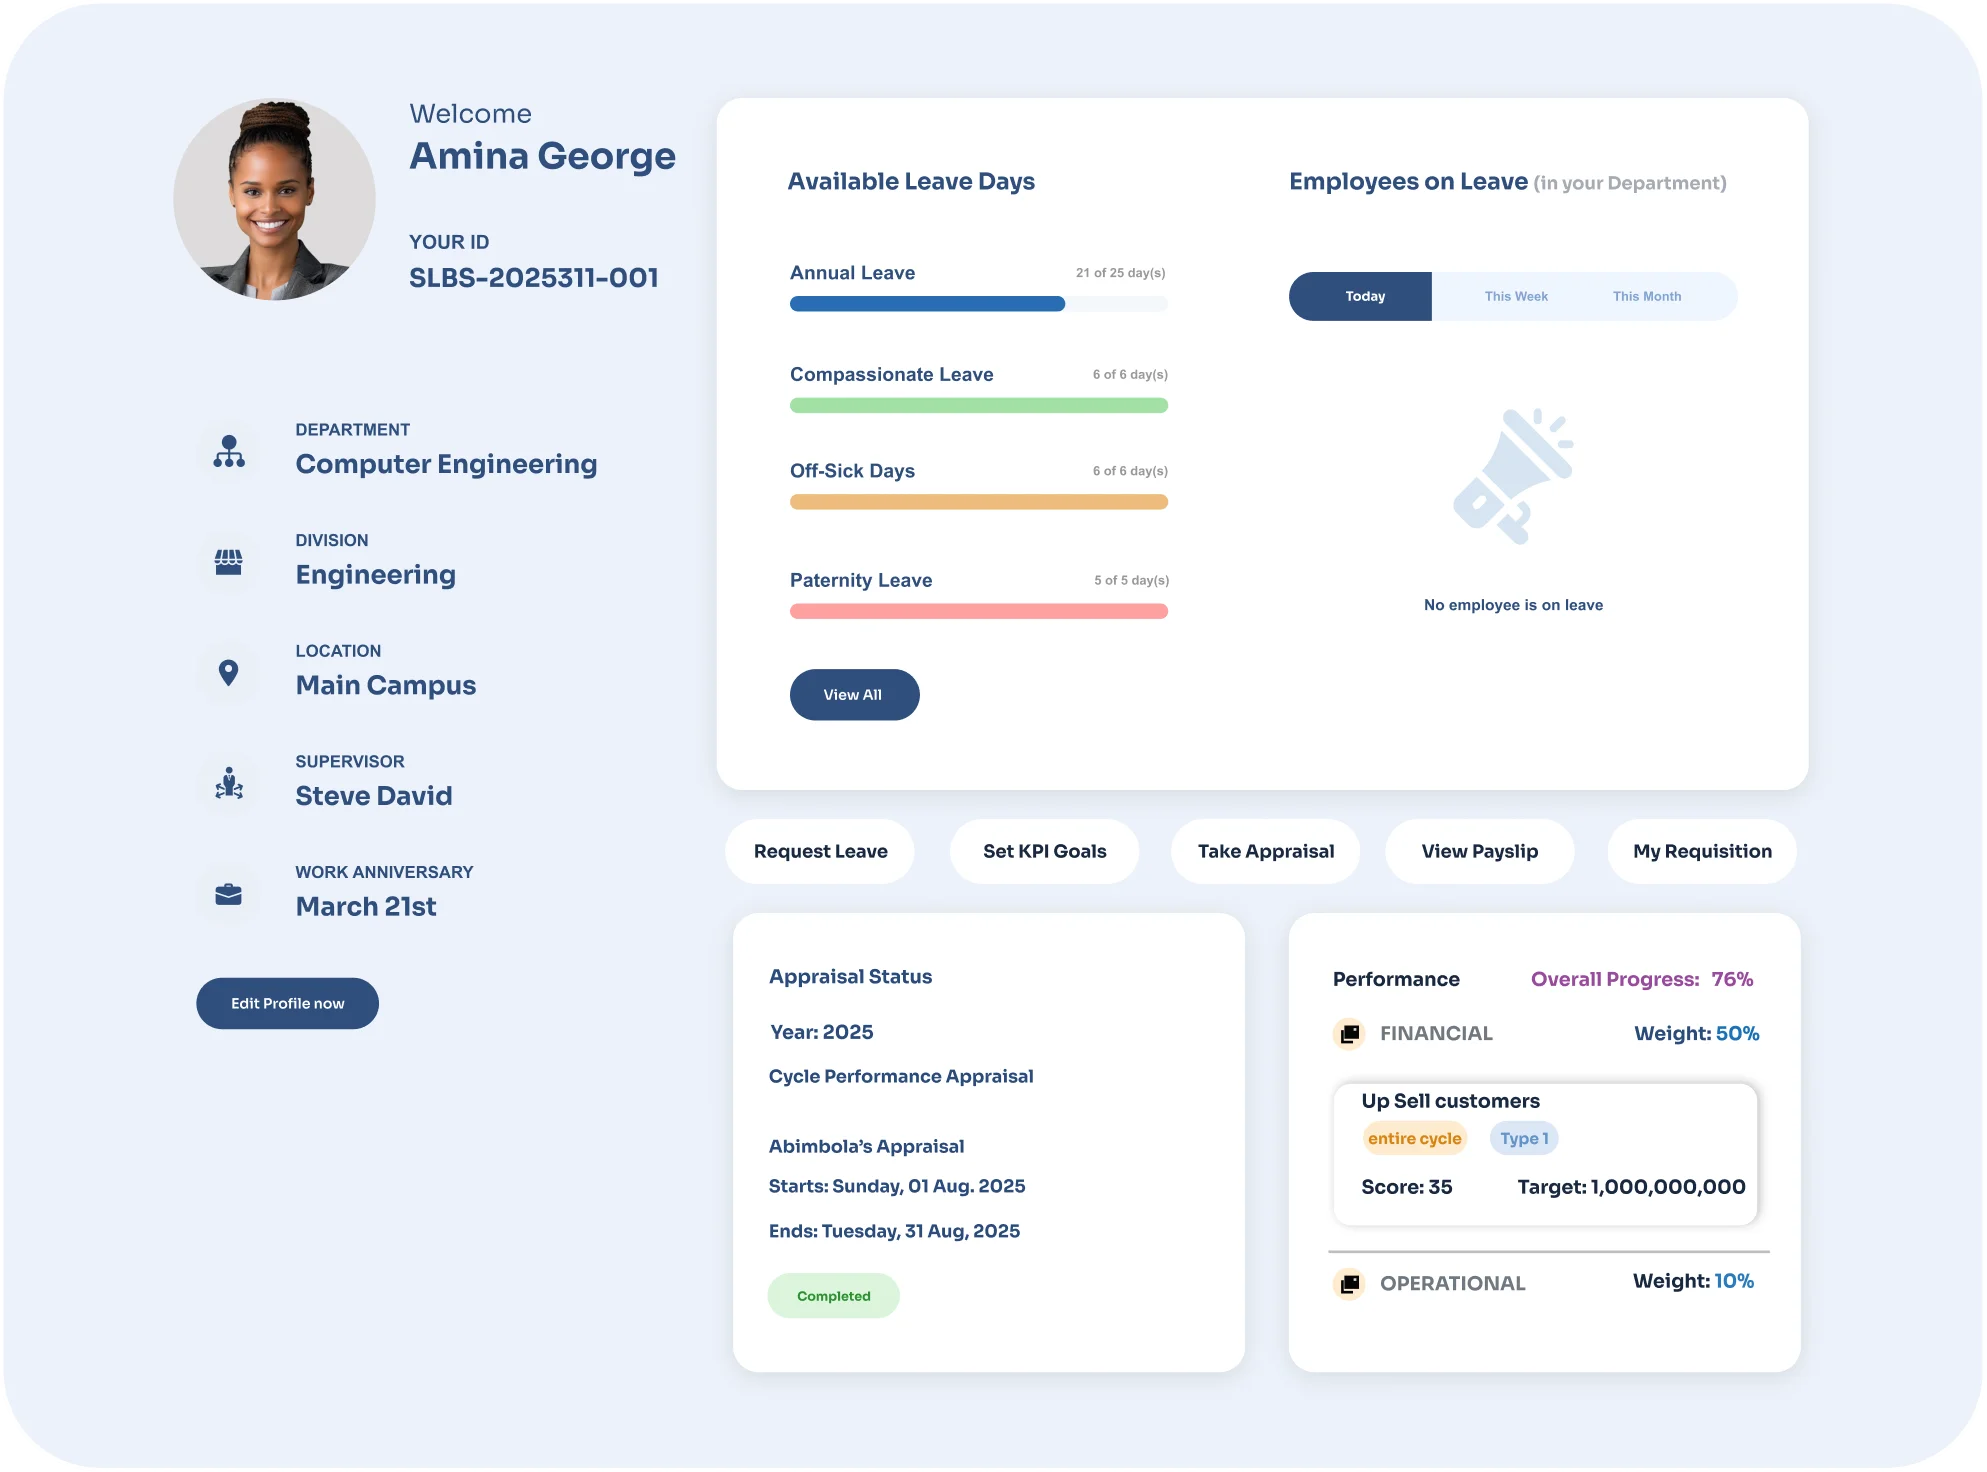Screen dimensions: 1987x1472
Task: Click the OPERATIONAL category icon
Action: (1349, 1283)
